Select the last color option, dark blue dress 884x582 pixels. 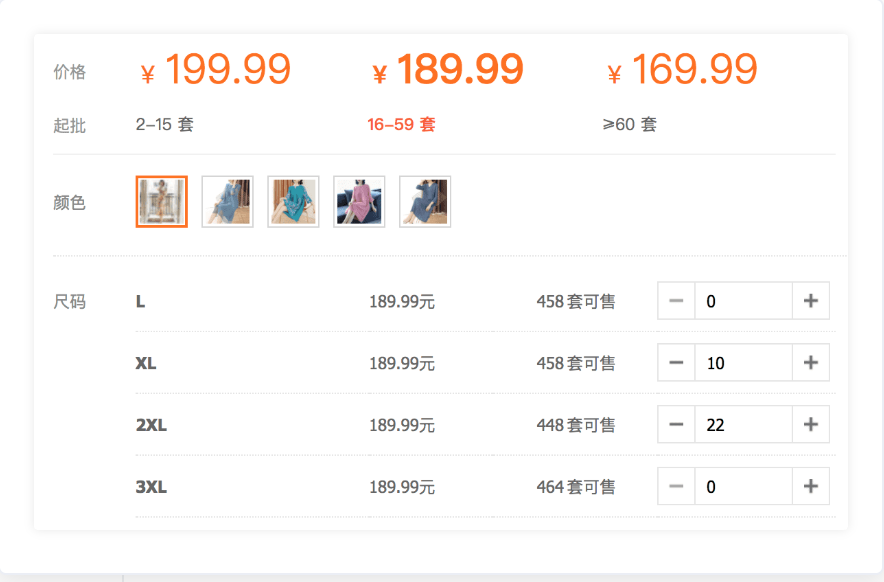pos(425,202)
